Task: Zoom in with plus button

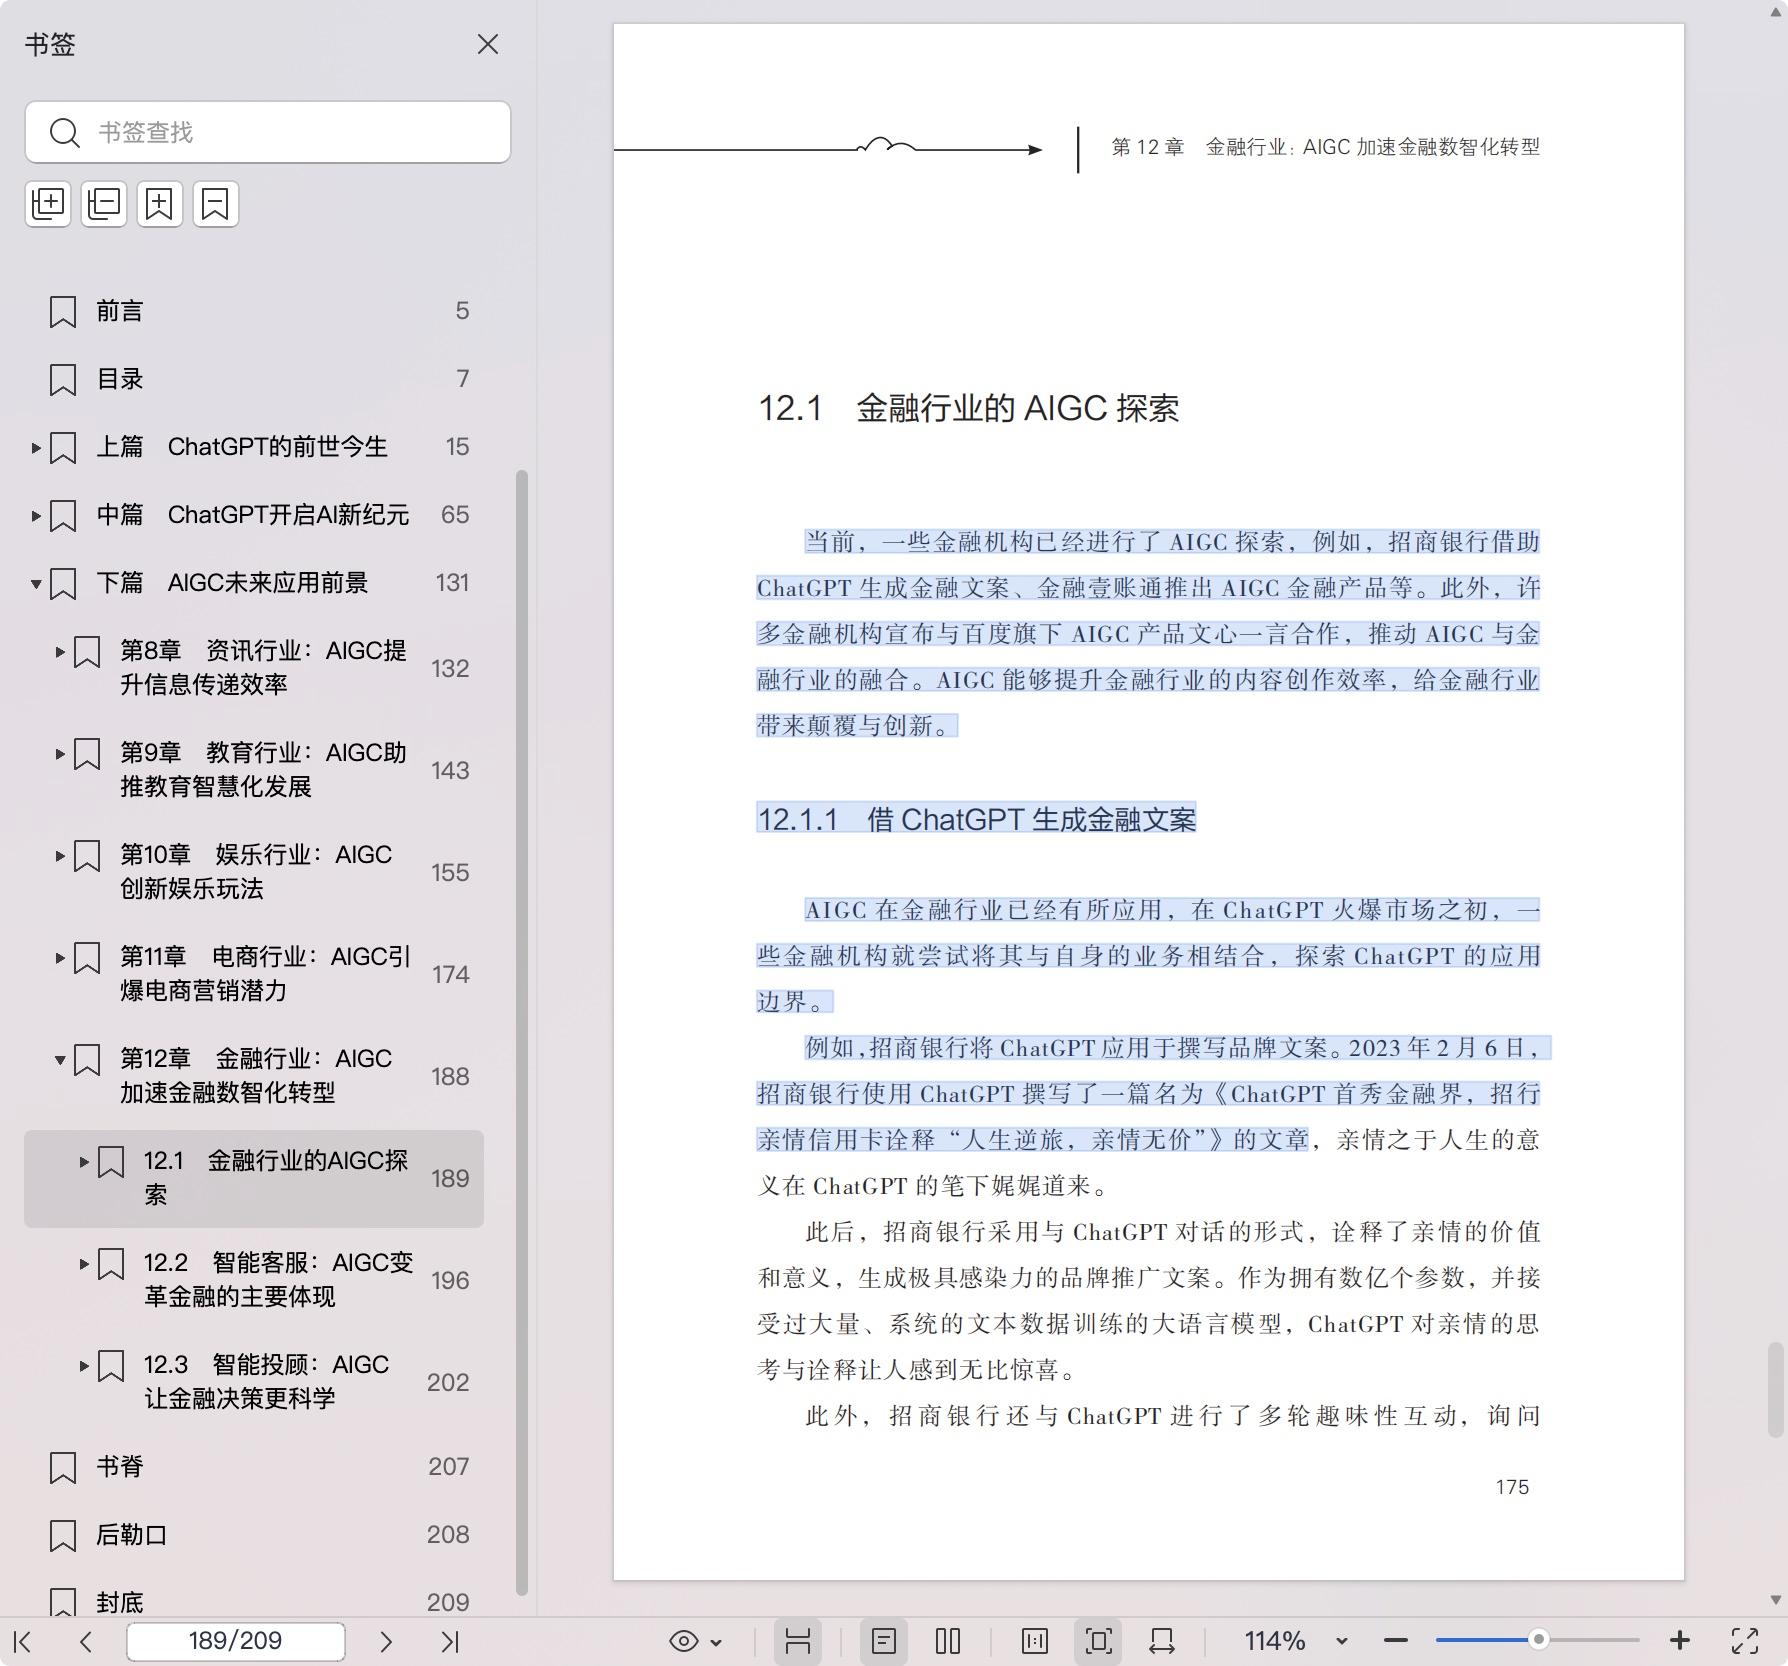Action: [x=1680, y=1641]
